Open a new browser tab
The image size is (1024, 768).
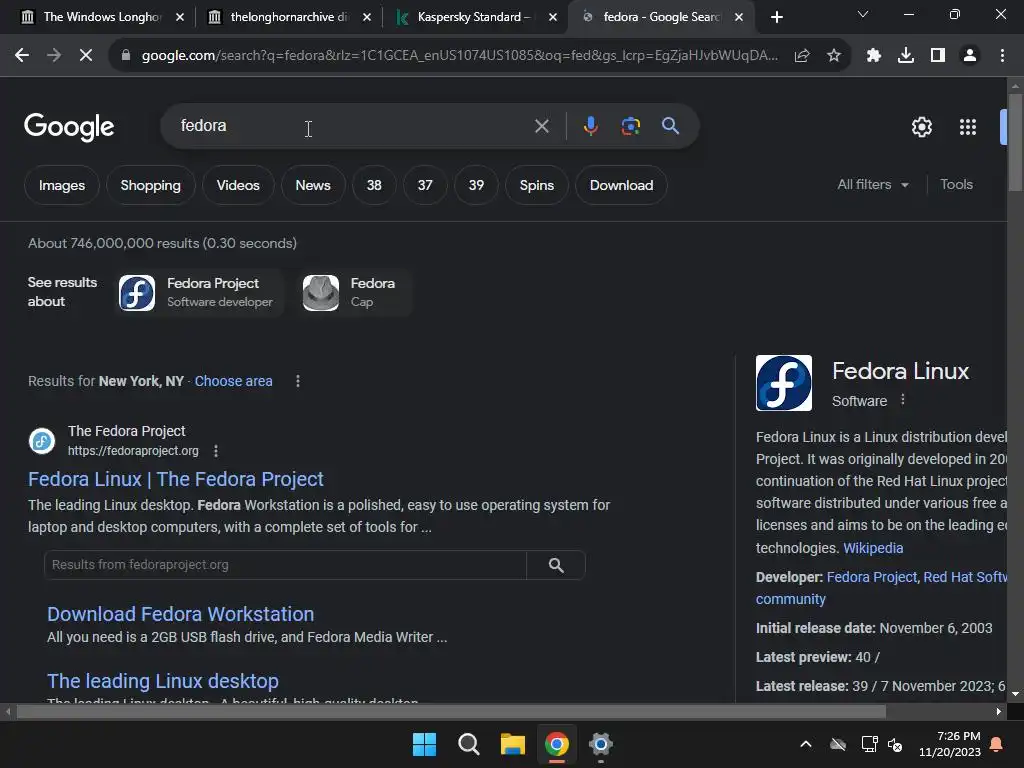(x=776, y=17)
